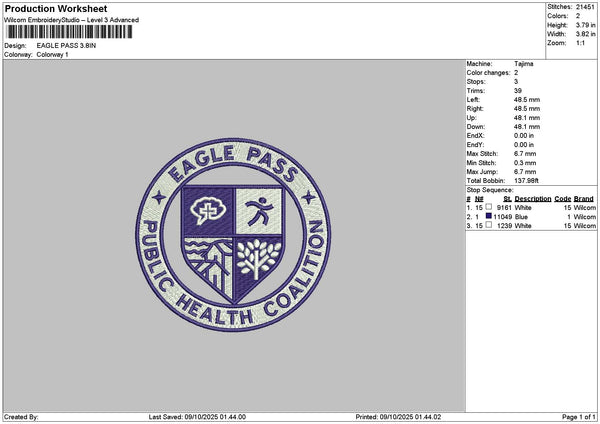
Task: Click the medical cross speech bubble emblem
Action: (208, 210)
